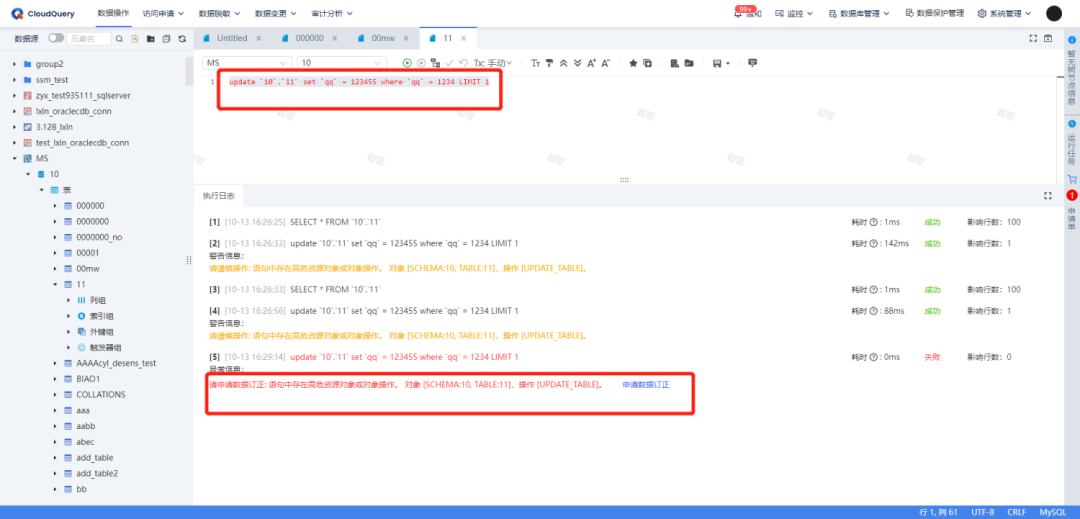Click the 申请数据订正 link
Viewport: 1080px width, 519px height.
click(x=646, y=385)
